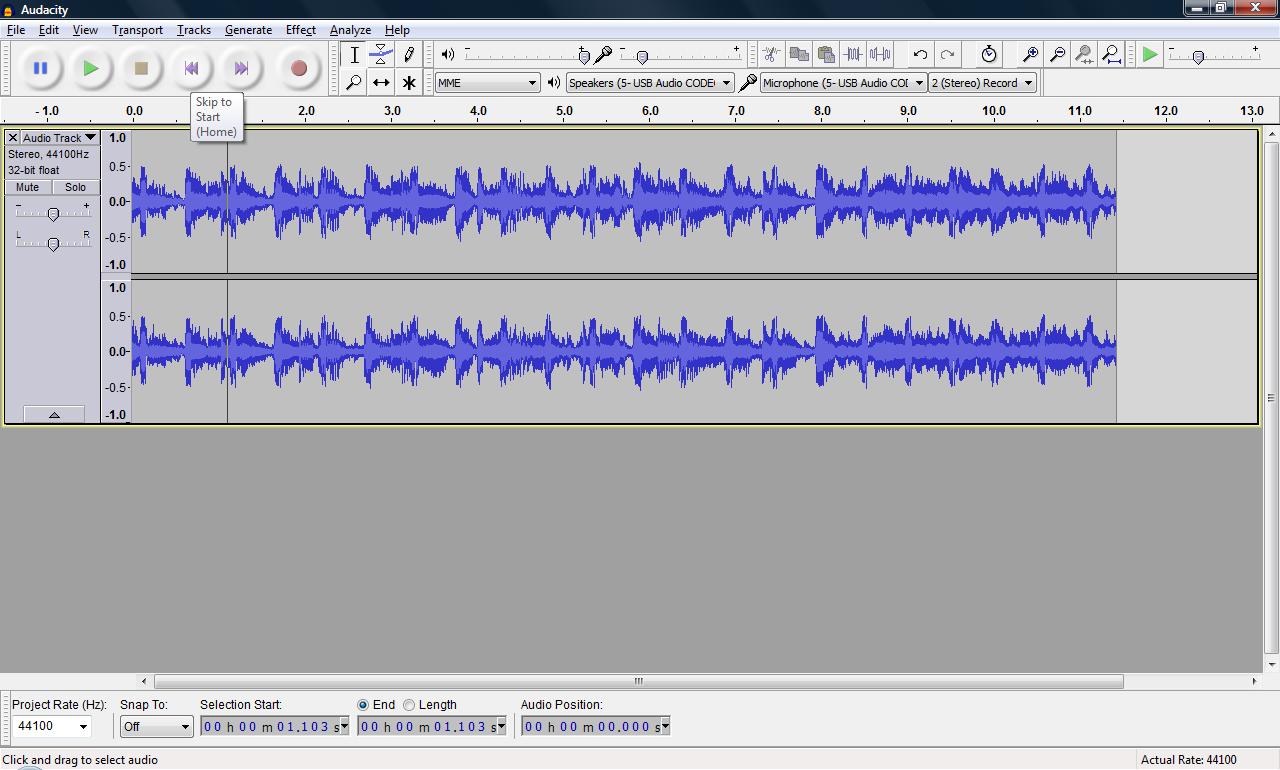The height and width of the screenshot is (770, 1280).
Task: Zoom in with the magnifier plus icon
Action: pyautogui.click(x=1029, y=55)
